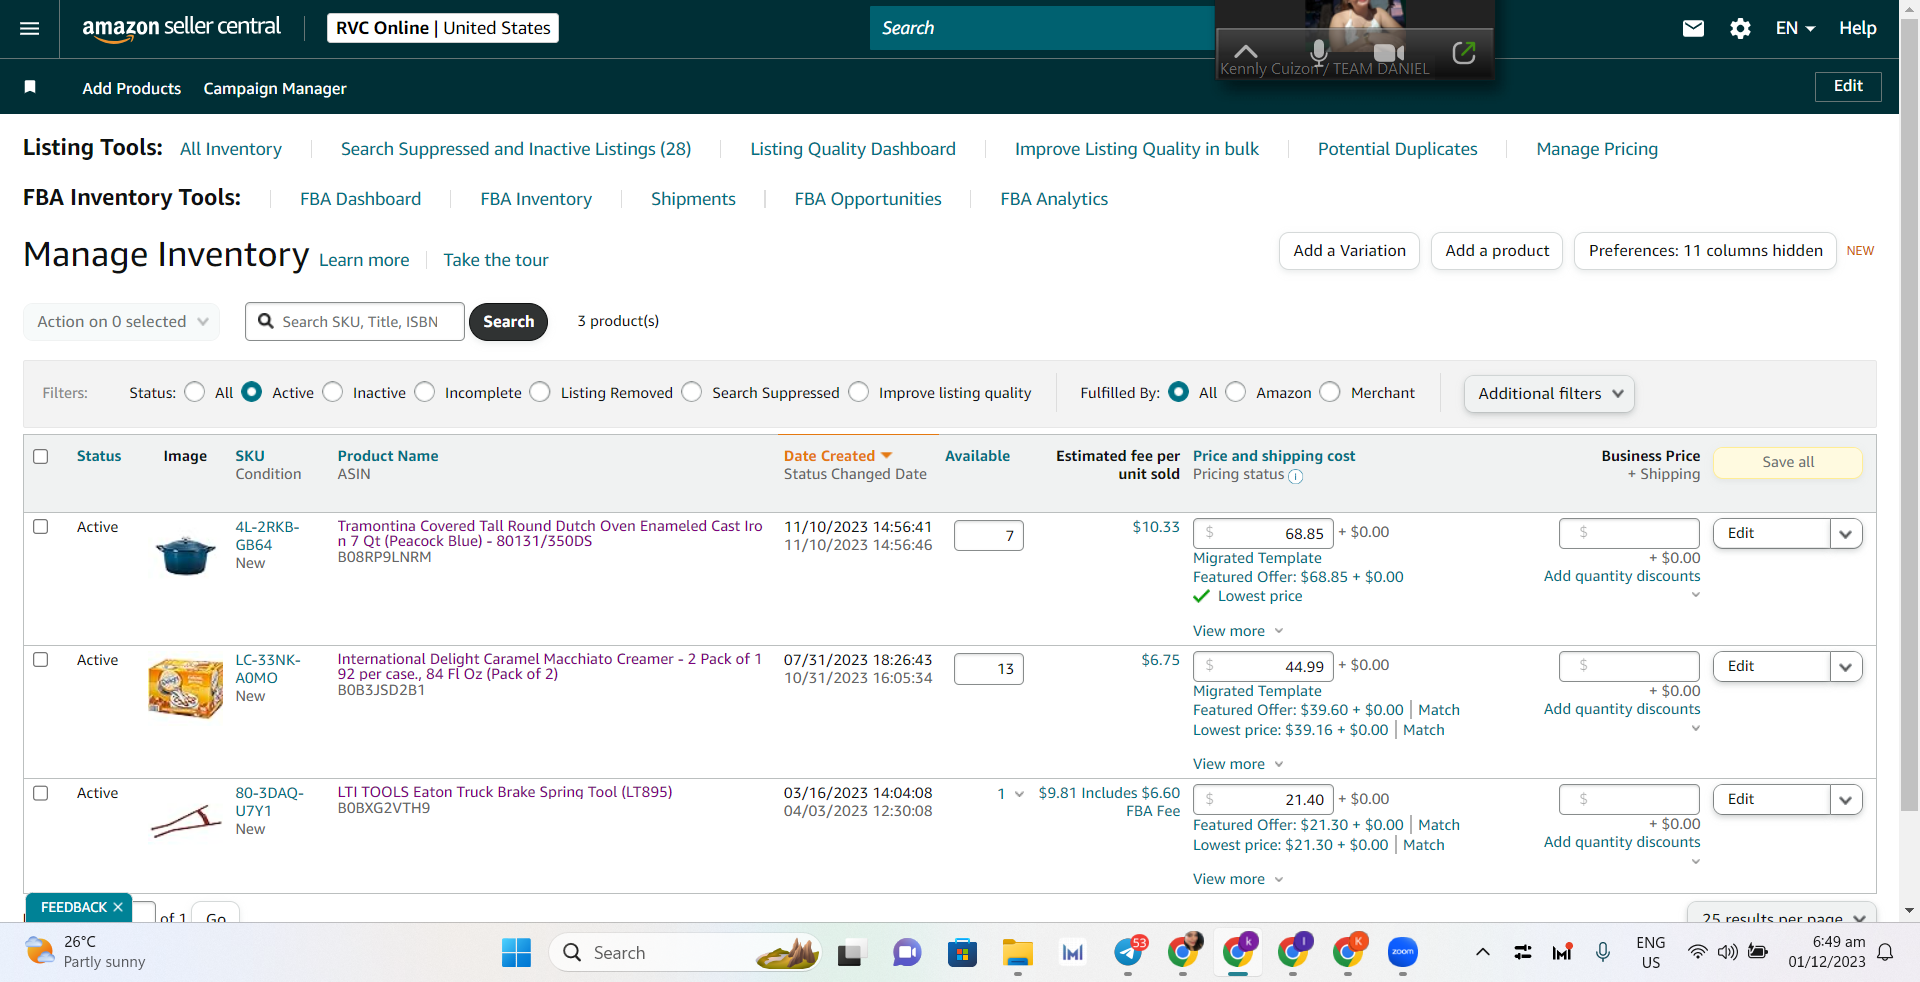Choose the Incomplete status filter
The height and width of the screenshot is (982, 1920).
click(x=425, y=392)
